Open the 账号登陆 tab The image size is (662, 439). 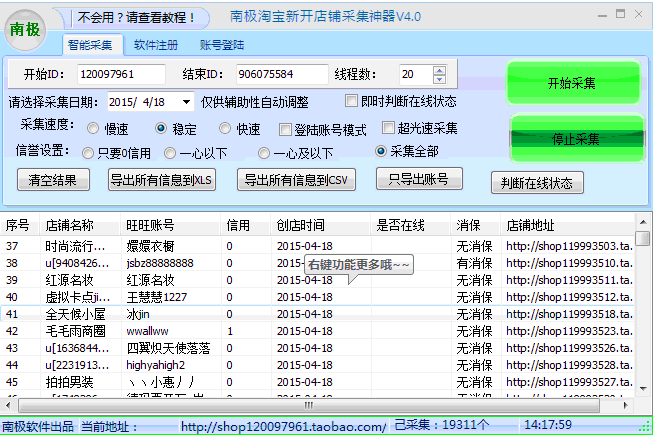(221, 45)
